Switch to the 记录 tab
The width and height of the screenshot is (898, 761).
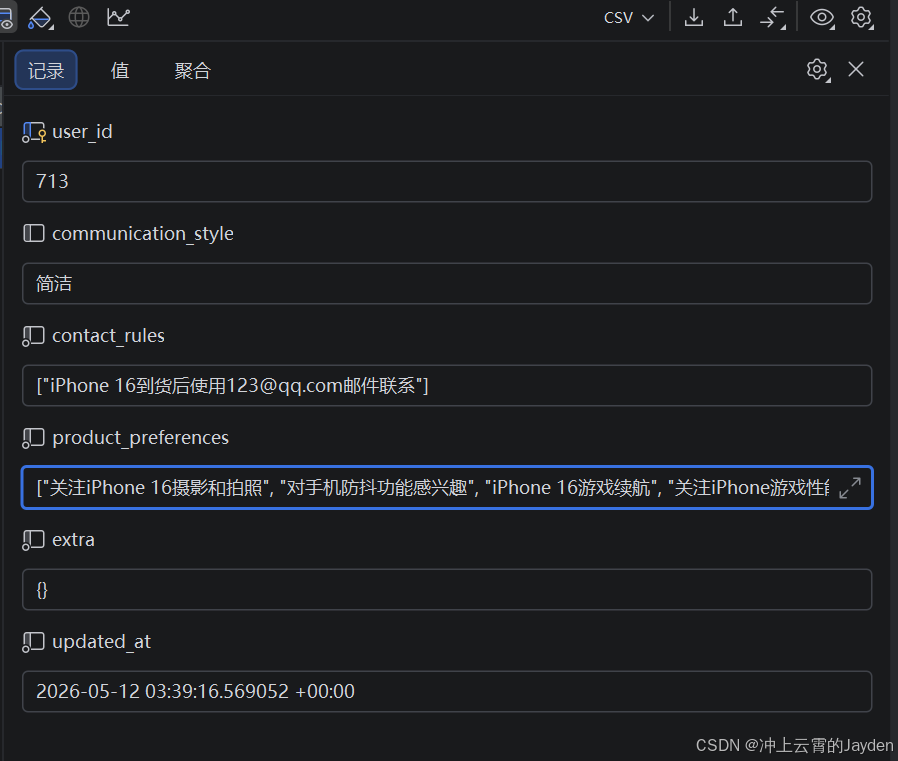[46, 70]
